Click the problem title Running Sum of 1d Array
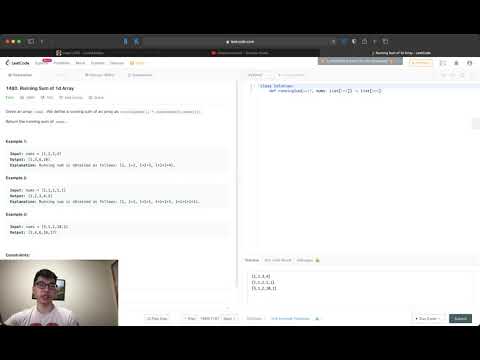This screenshot has width=480, height=360. pyautogui.click(x=40, y=88)
